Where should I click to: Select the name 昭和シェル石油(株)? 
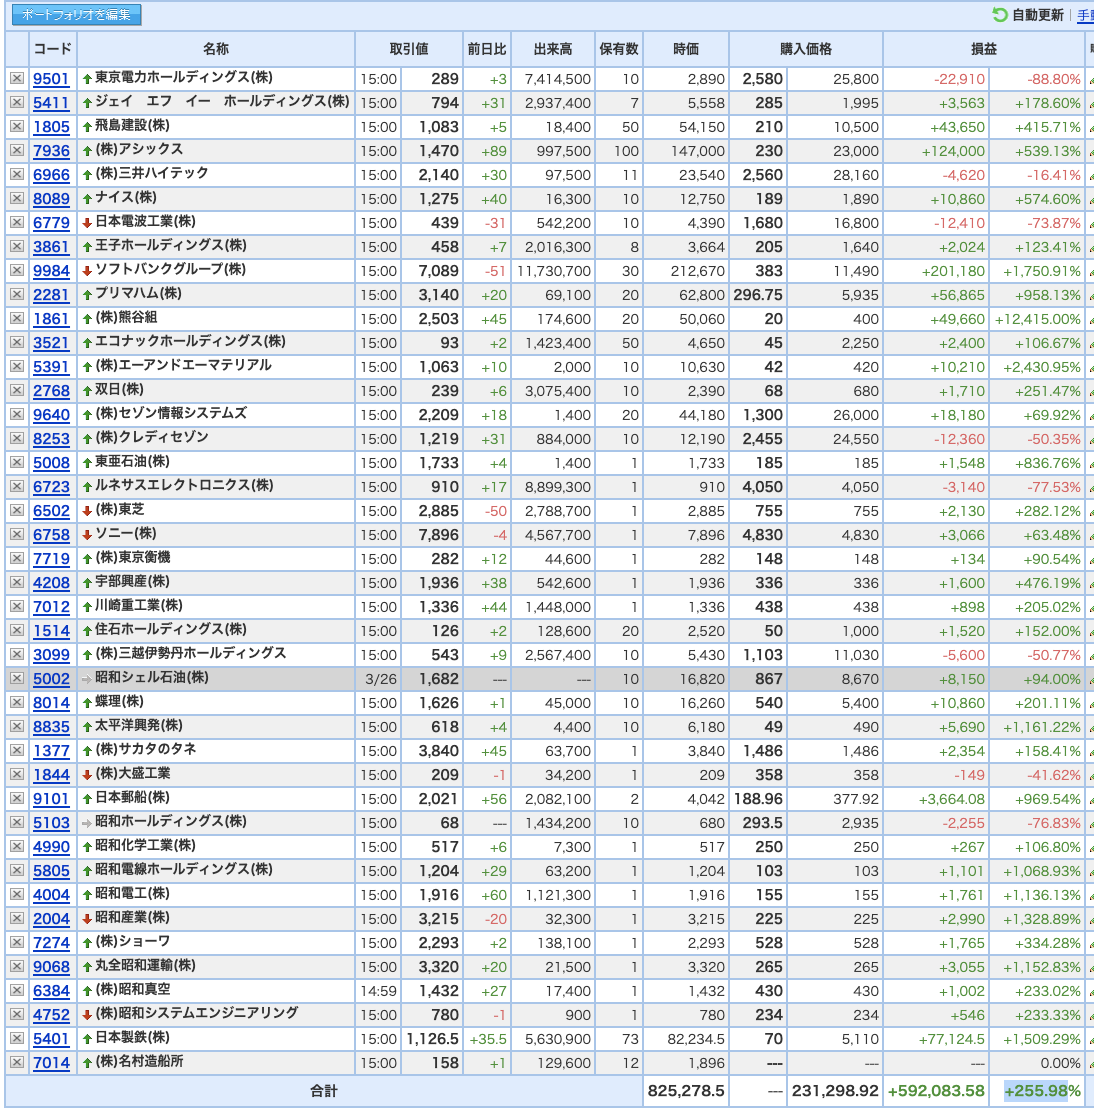point(152,678)
